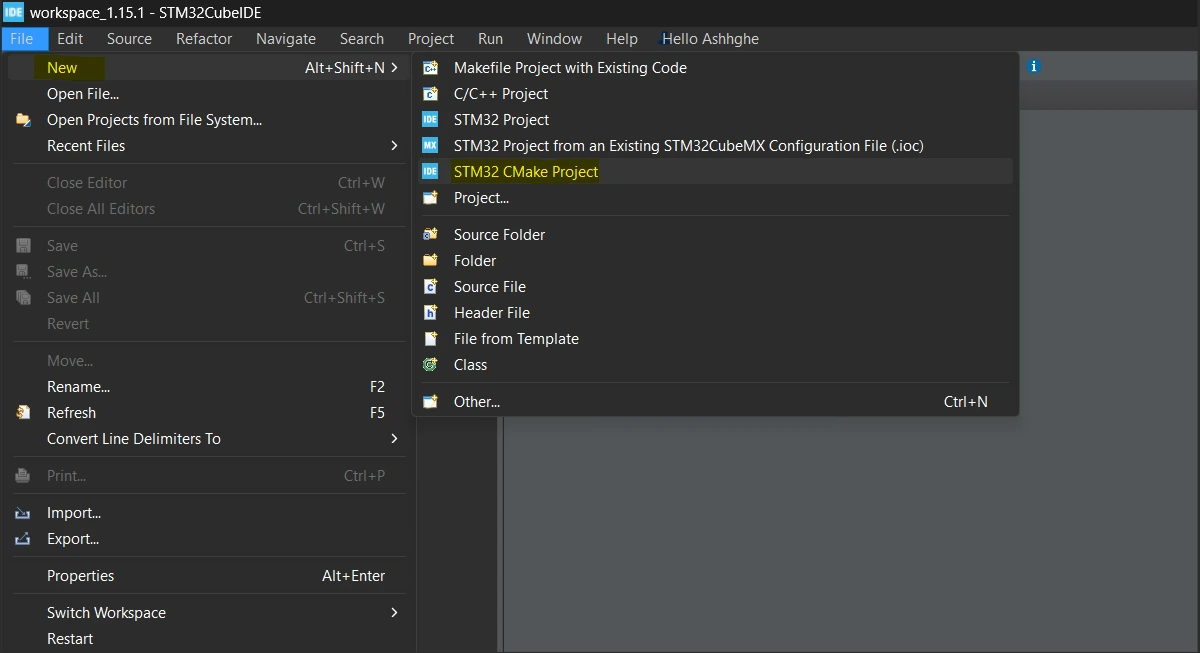Viewport: 1200px width, 653px height.
Task: Open the Window menu
Action: tap(554, 39)
